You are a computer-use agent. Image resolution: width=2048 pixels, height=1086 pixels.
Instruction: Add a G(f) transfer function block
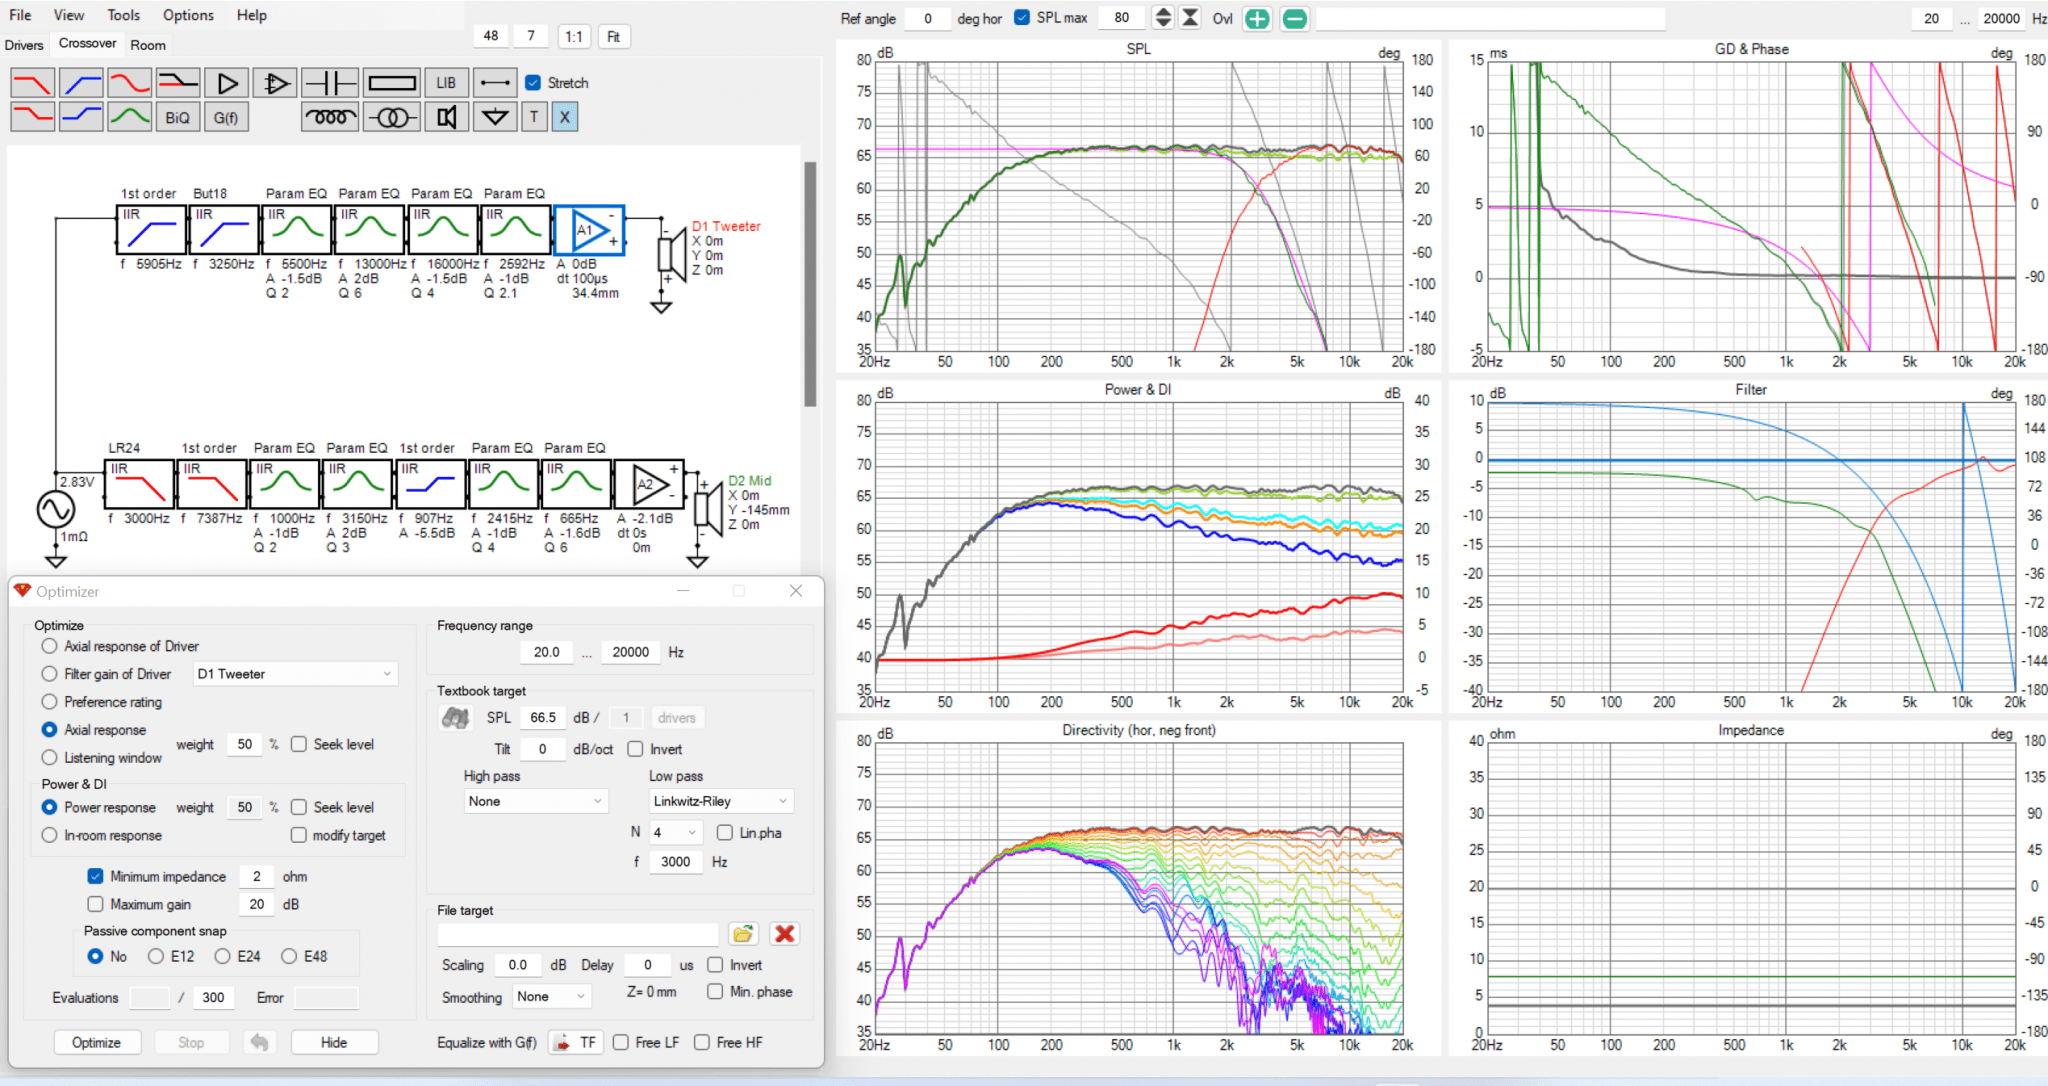click(227, 117)
